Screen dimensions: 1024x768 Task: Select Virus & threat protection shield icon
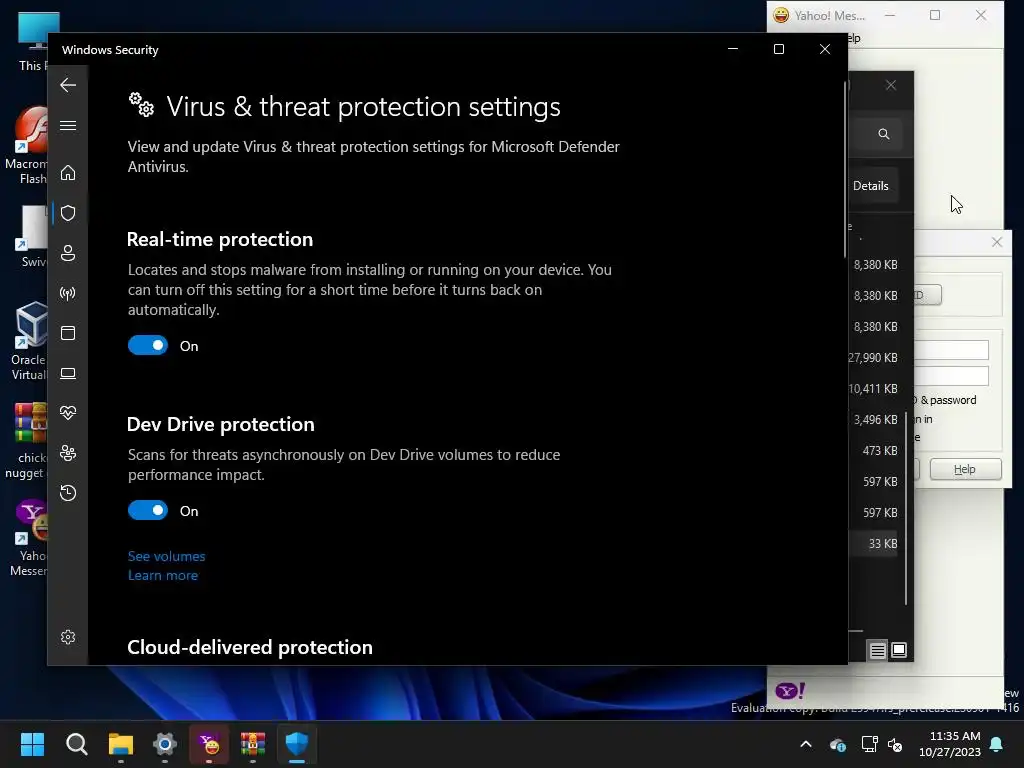pos(68,213)
